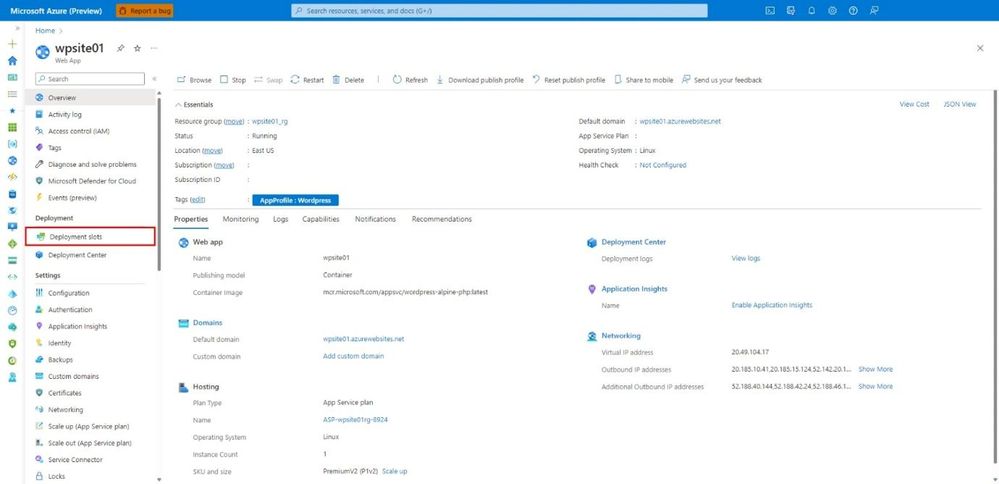Switch to the Notifications tab
The image size is (999, 484).
click(x=375, y=219)
